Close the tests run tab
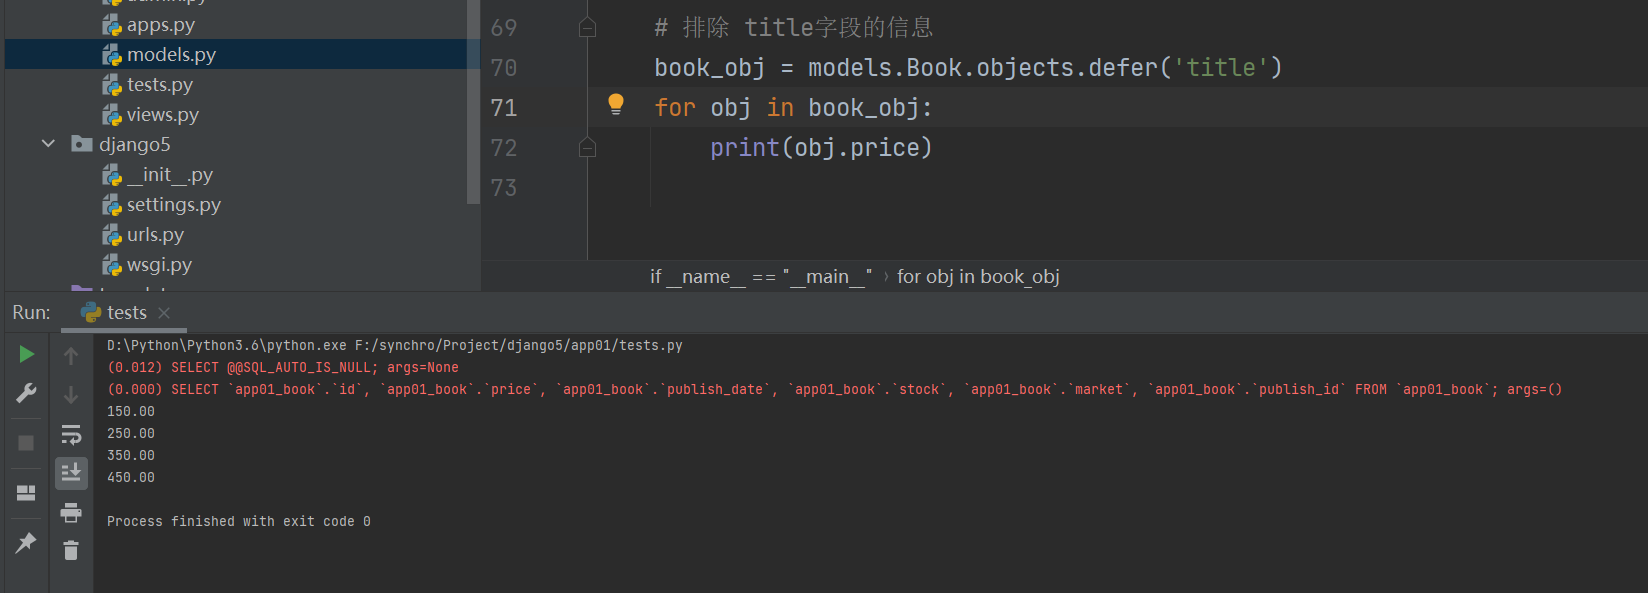 point(164,313)
